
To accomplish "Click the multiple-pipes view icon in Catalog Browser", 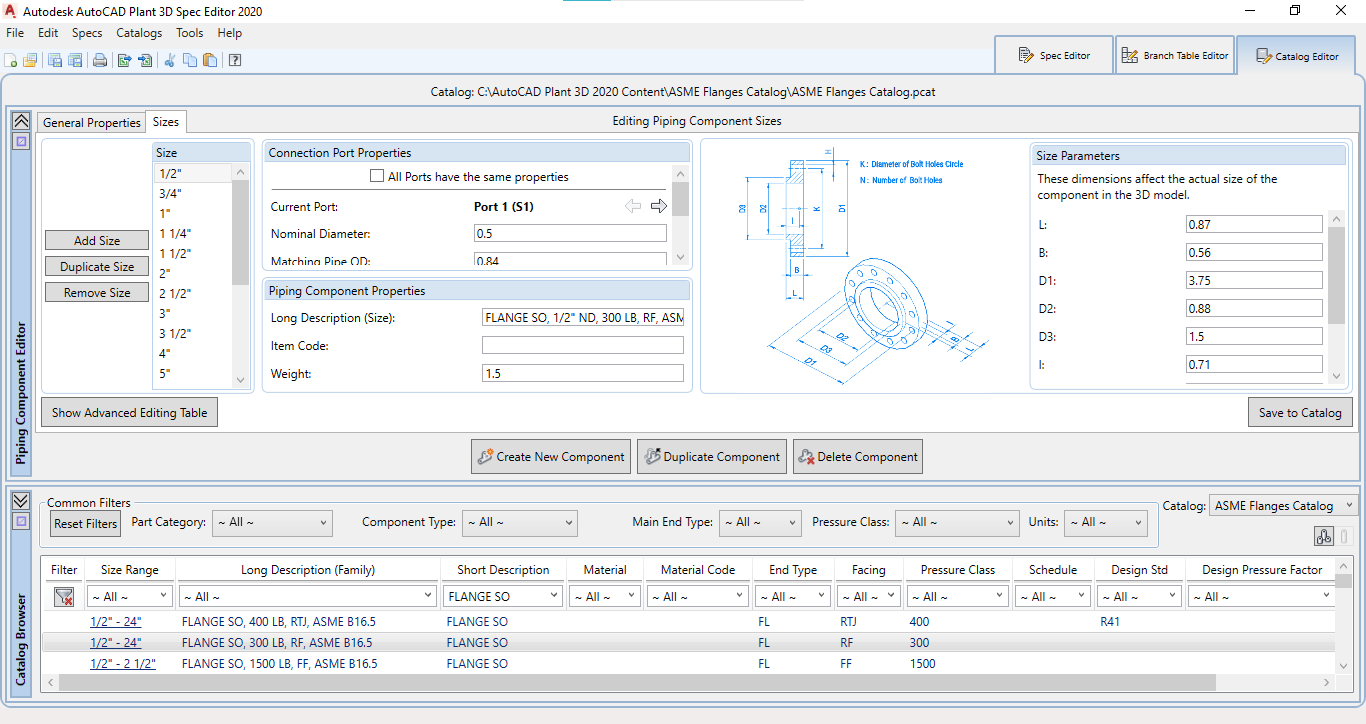I will pyautogui.click(x=1324, y=537).
